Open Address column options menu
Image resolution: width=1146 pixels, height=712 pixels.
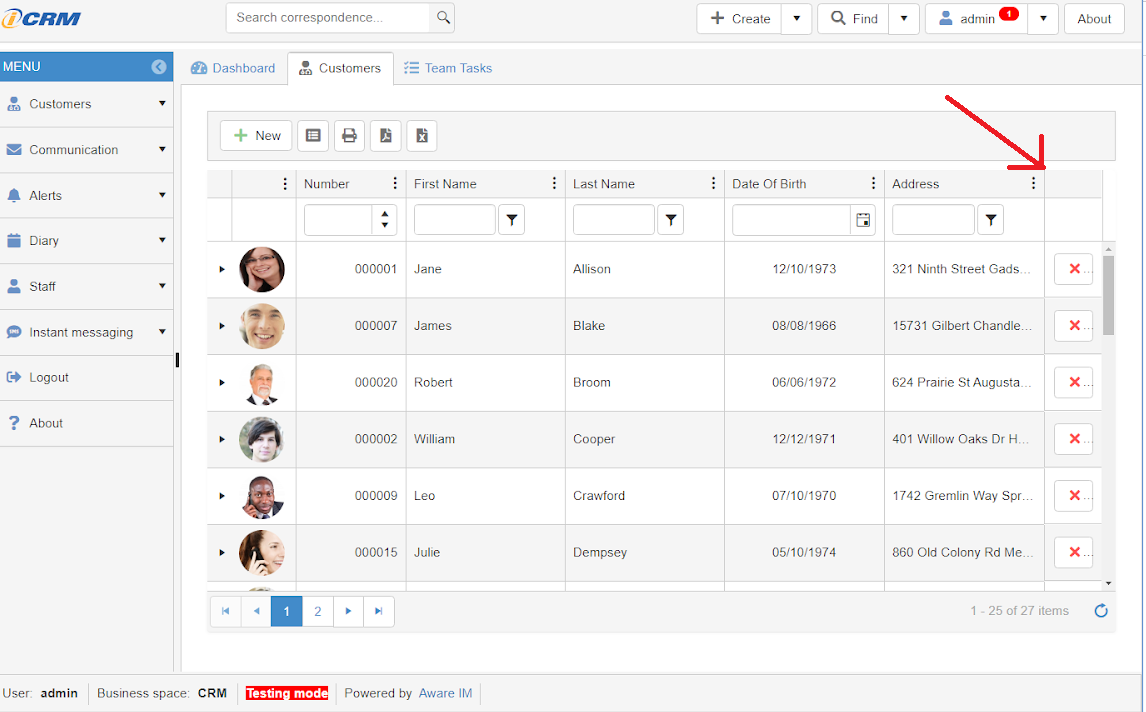tap(1033, 183)
